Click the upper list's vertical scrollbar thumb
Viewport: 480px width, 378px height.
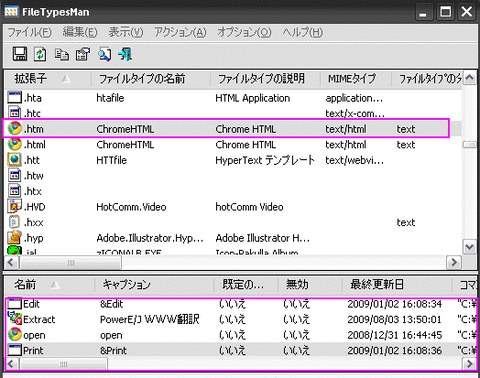469,145
